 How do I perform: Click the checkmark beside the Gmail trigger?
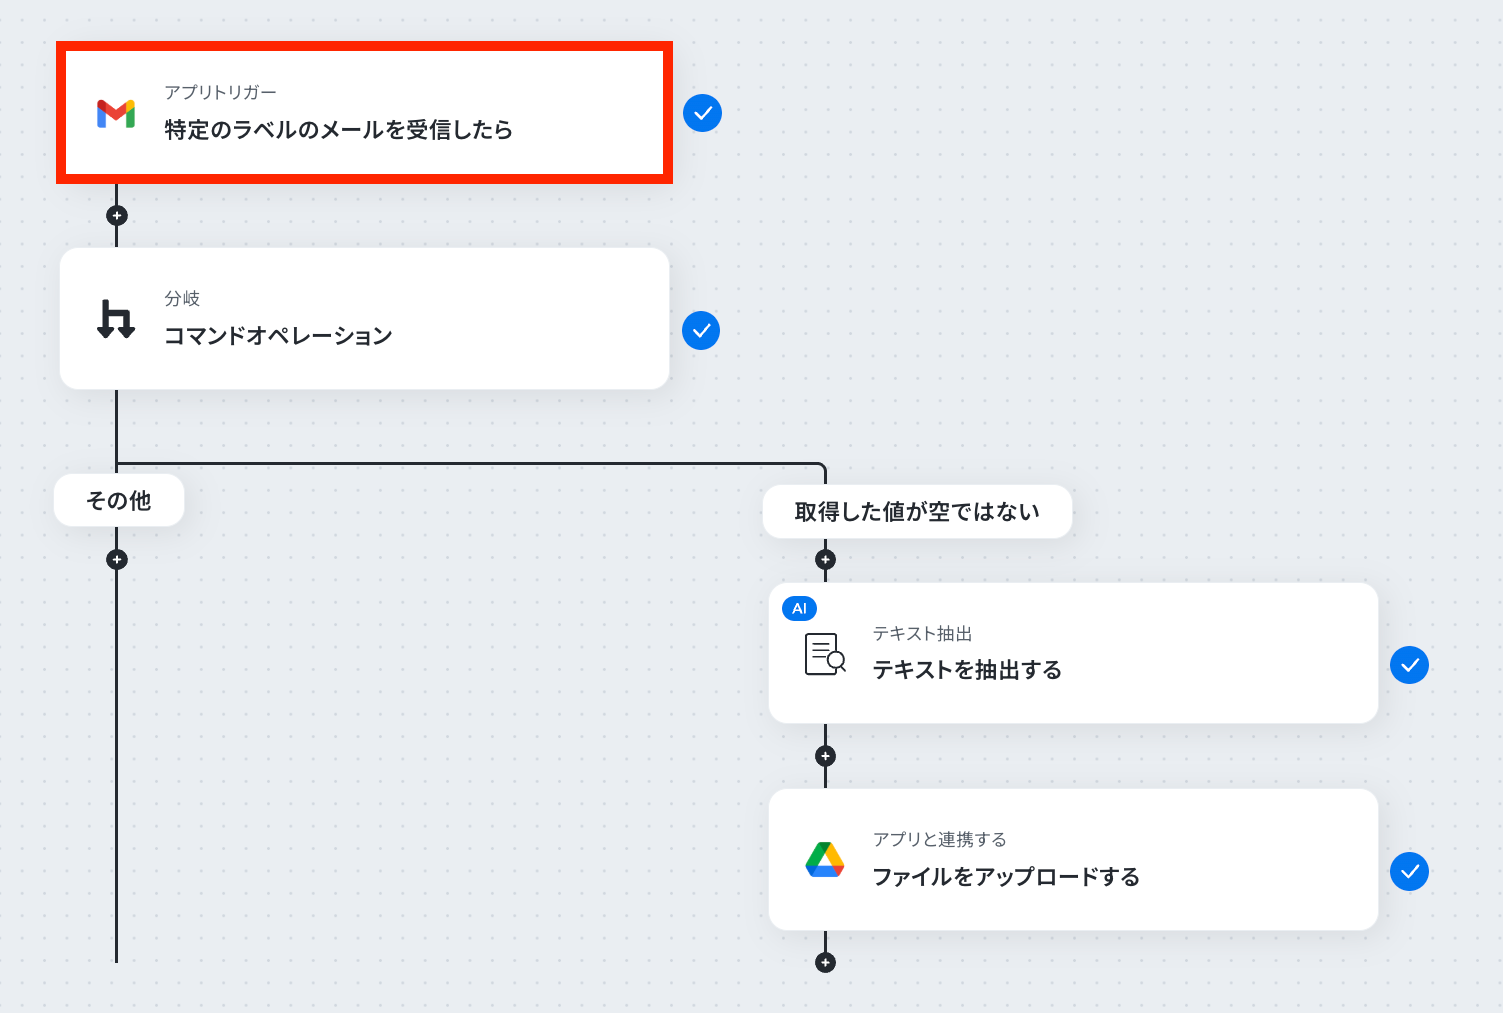702,113
